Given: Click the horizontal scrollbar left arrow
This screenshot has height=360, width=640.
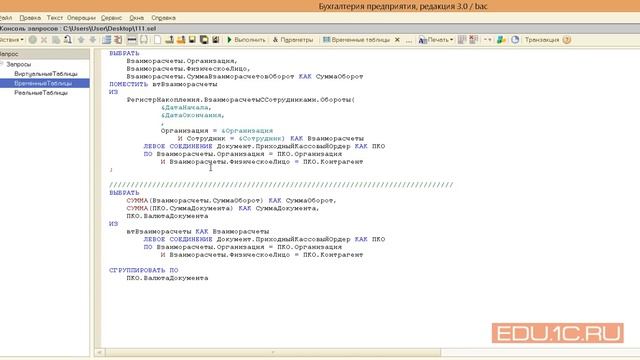Looking at the screenshot, I should (99, 352).
